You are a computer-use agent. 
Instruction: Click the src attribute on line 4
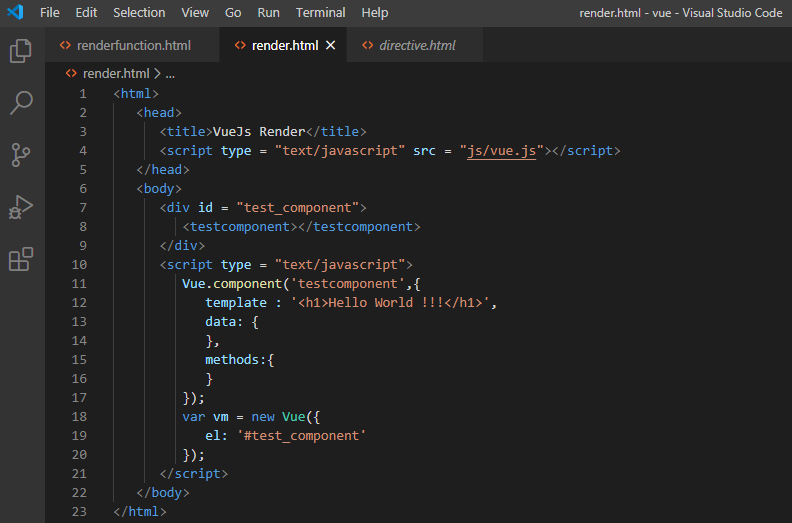424,151
